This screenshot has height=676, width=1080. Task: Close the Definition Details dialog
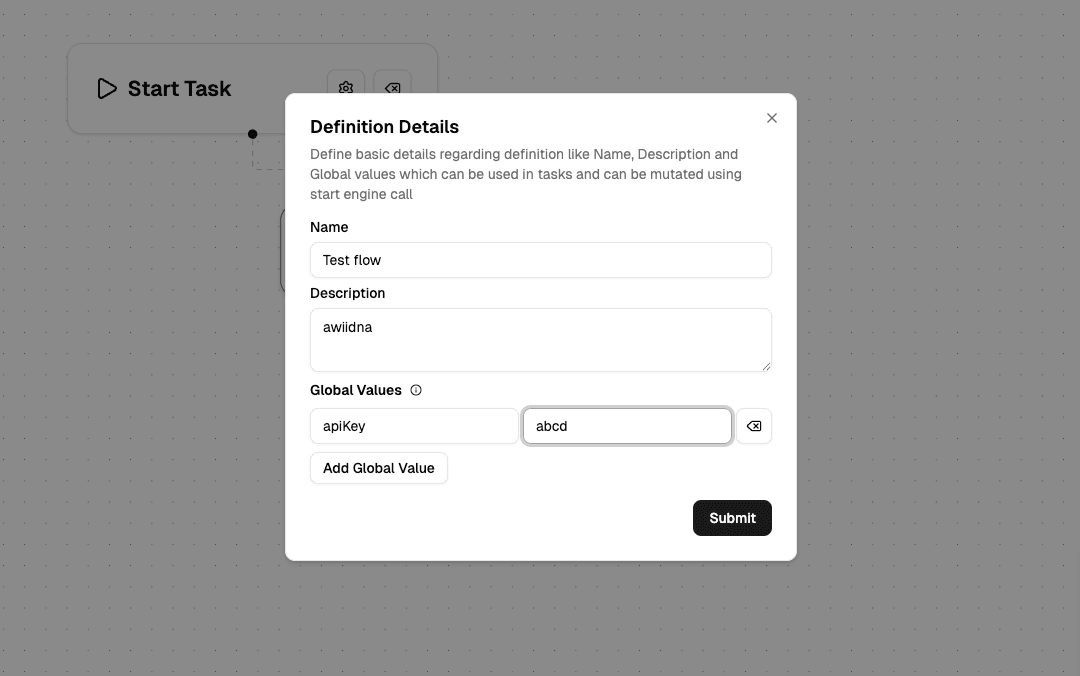[771, 118]
